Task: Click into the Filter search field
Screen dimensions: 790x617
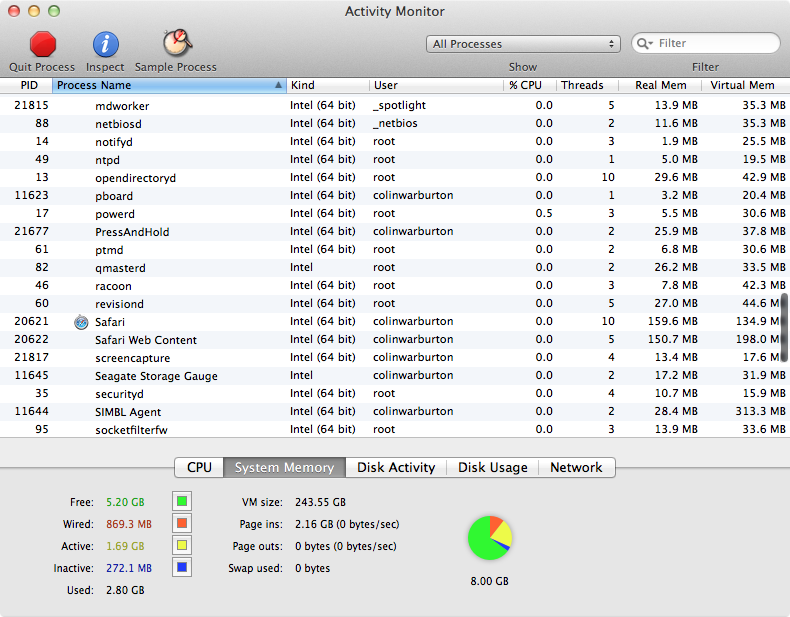Action: coord(705,43)
